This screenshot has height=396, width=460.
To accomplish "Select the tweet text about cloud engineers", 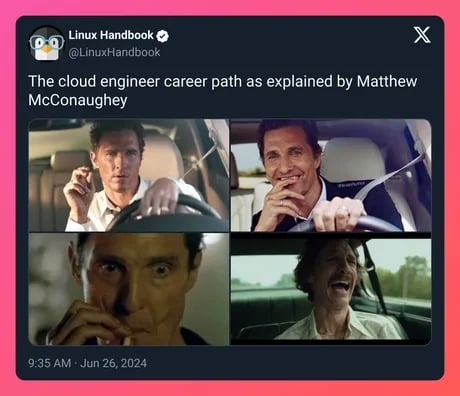I will point(223,90).
